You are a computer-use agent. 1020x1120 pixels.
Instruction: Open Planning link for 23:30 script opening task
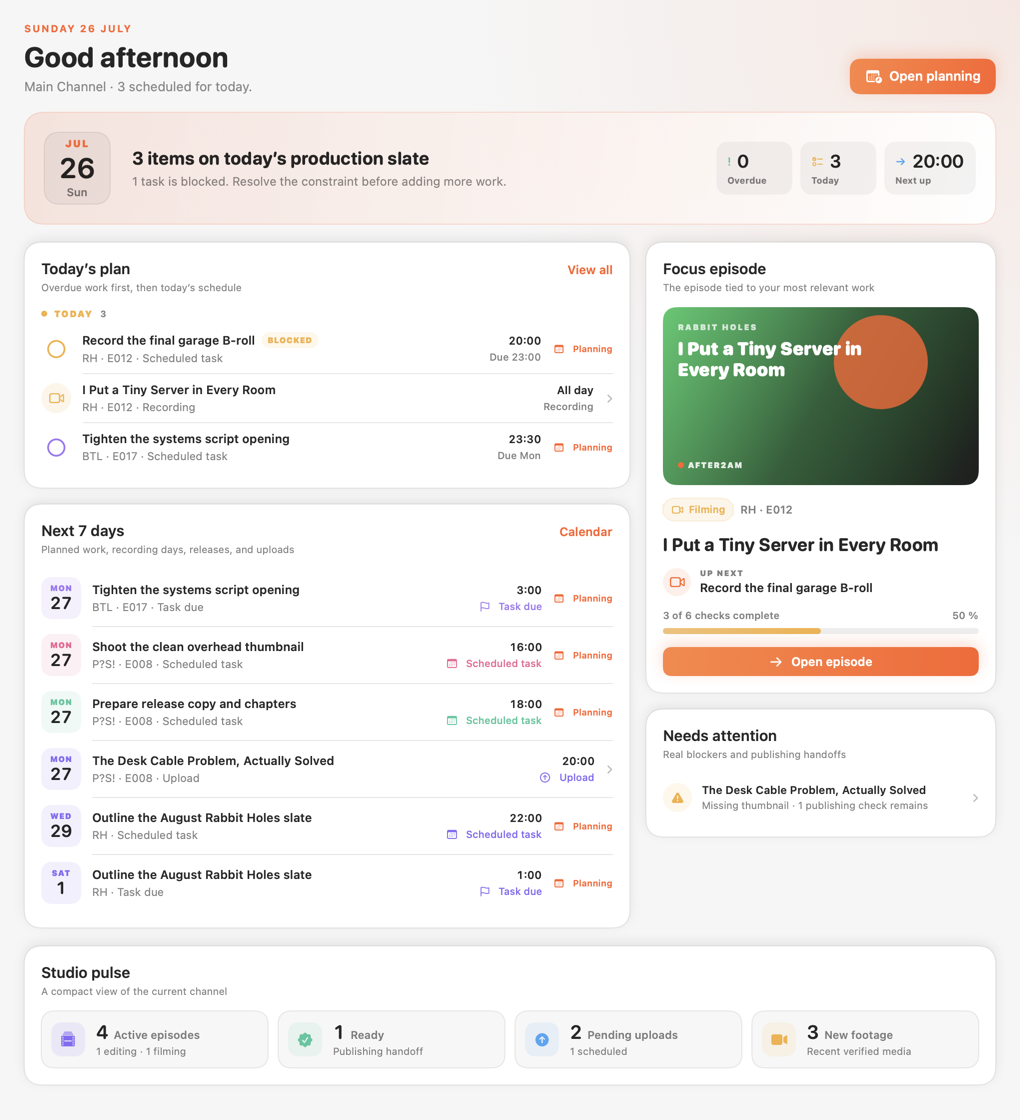[584, 448]
